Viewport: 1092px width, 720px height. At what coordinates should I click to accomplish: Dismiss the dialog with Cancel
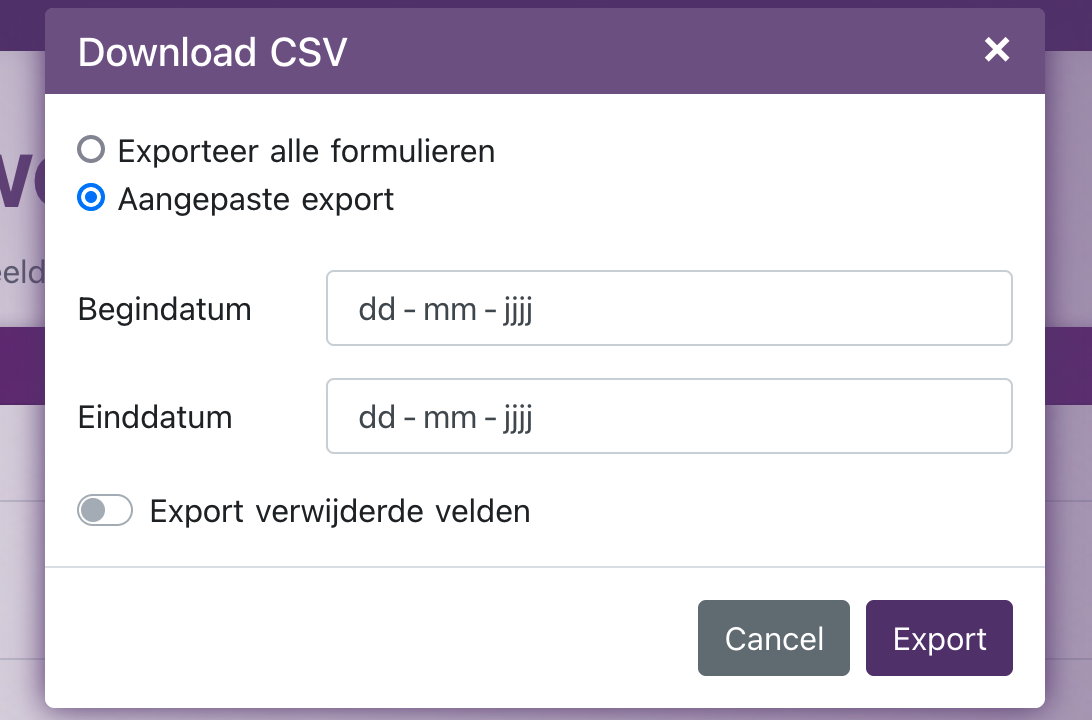pyautogui.click(x=773, y=639)
